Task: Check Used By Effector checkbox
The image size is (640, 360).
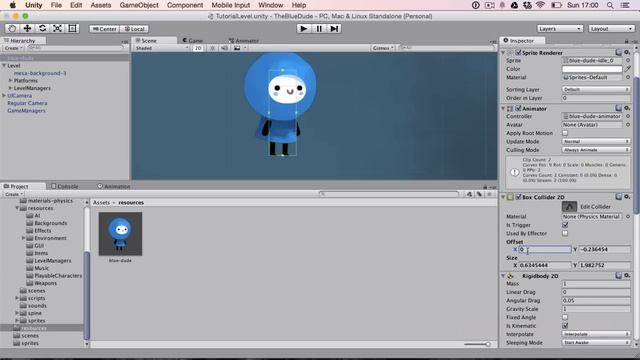Action: tap(565, 233)
